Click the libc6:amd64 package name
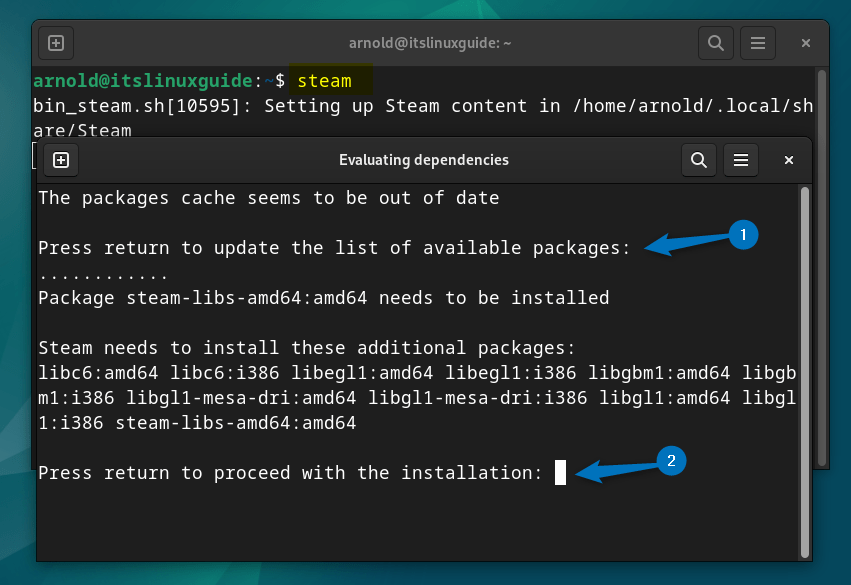Image resolution: width=851 pixels, height=585 pixels. point(88,373)
